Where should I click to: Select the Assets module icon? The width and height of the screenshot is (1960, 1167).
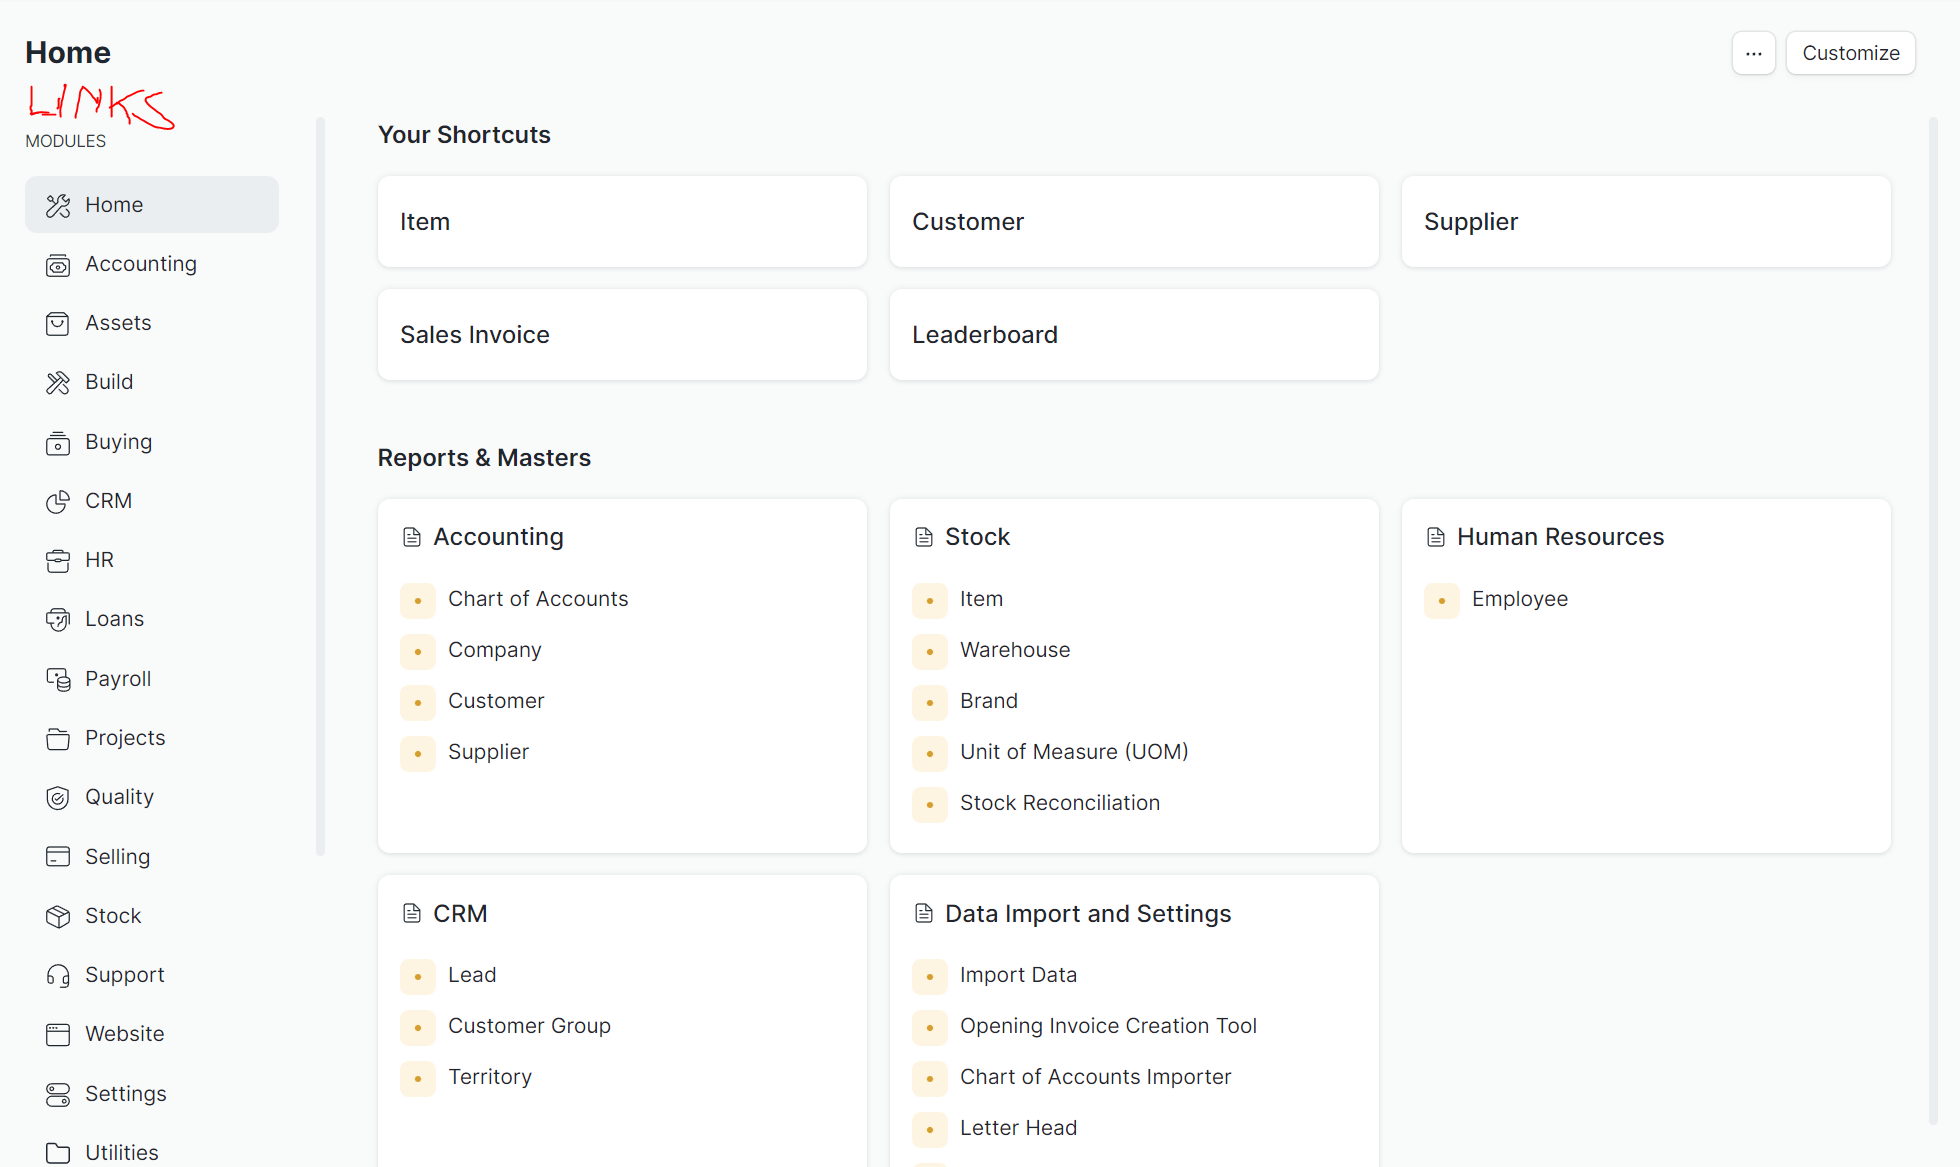click(x=58, y=322)
